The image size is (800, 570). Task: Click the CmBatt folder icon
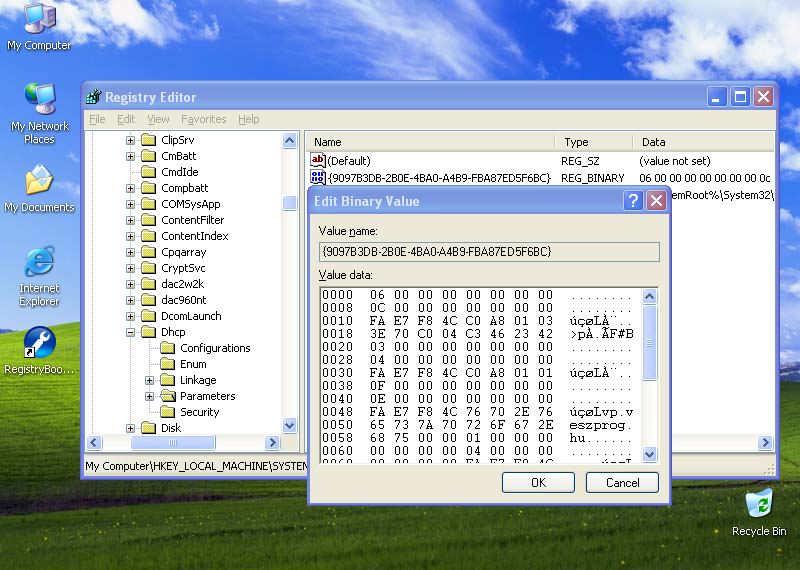(x=148, y=156)
